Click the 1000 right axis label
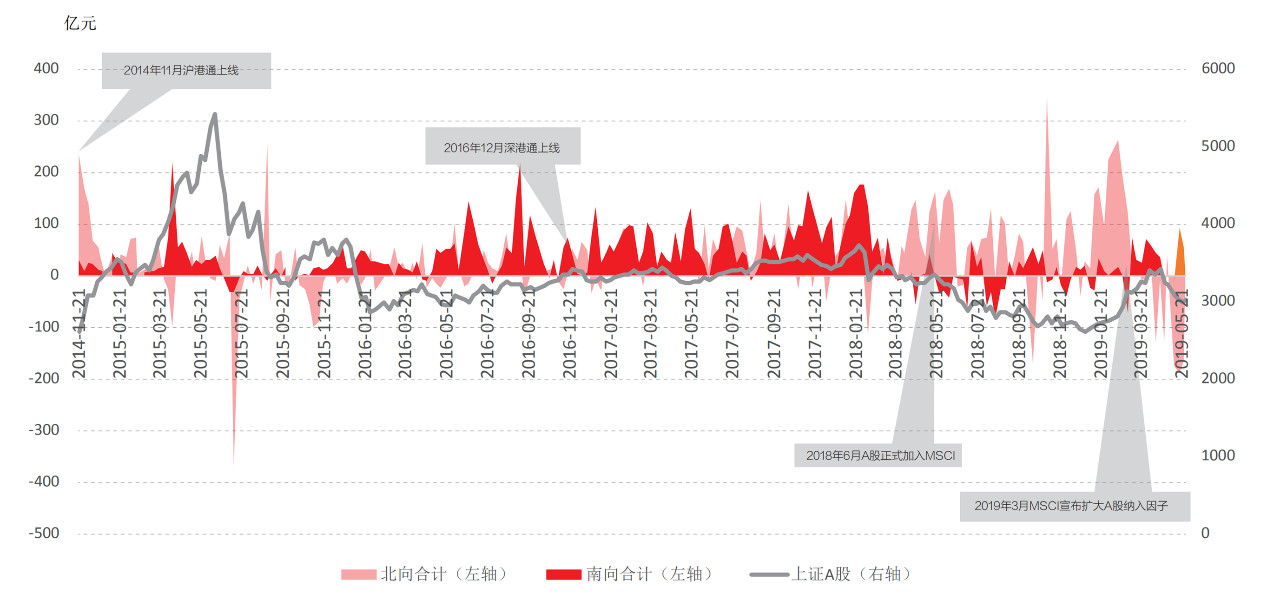Image resolution: width=1280 pixels, height=600 pixels. (1218, 456)
